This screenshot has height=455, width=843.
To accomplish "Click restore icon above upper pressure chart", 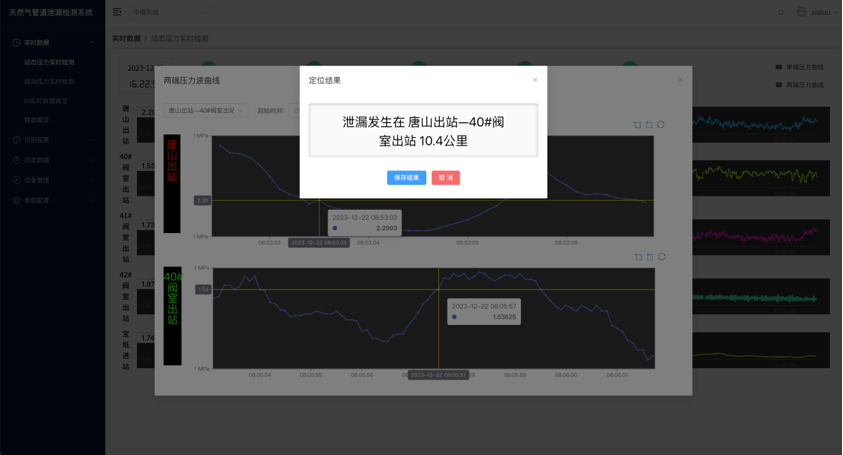I will click(661, 125).
